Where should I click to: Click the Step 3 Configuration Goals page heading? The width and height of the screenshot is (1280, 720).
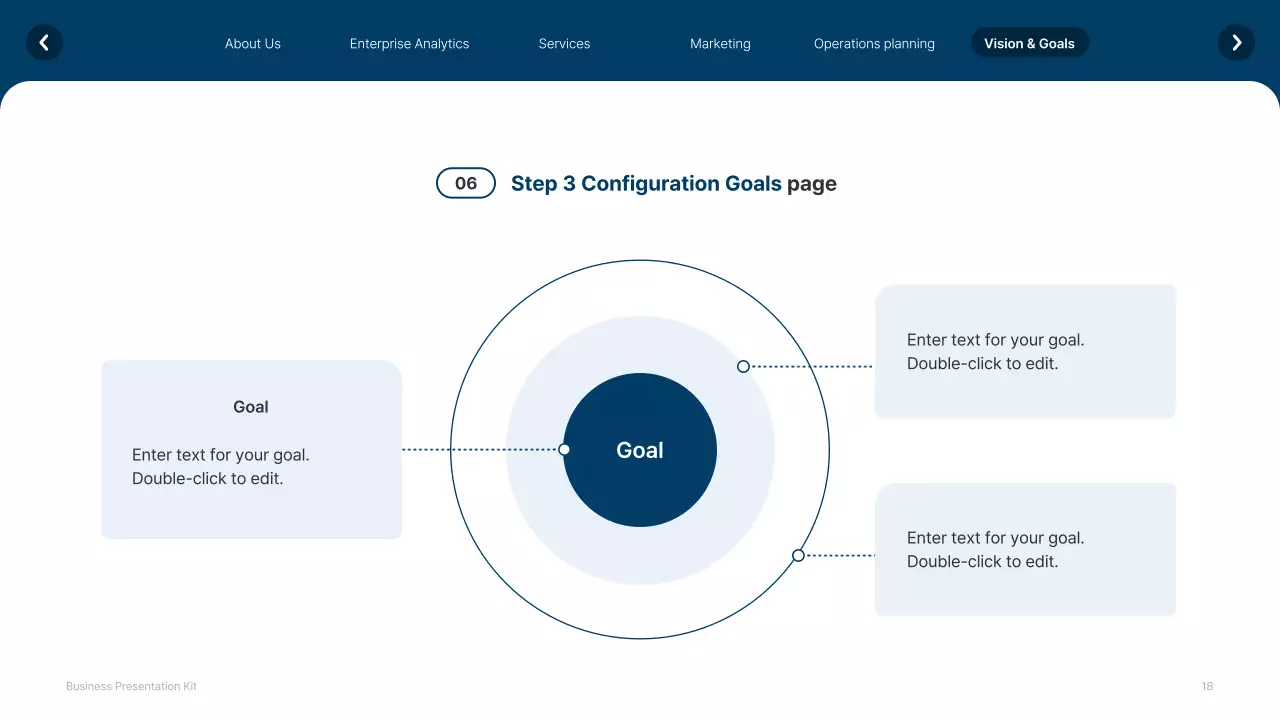point(674,183)
